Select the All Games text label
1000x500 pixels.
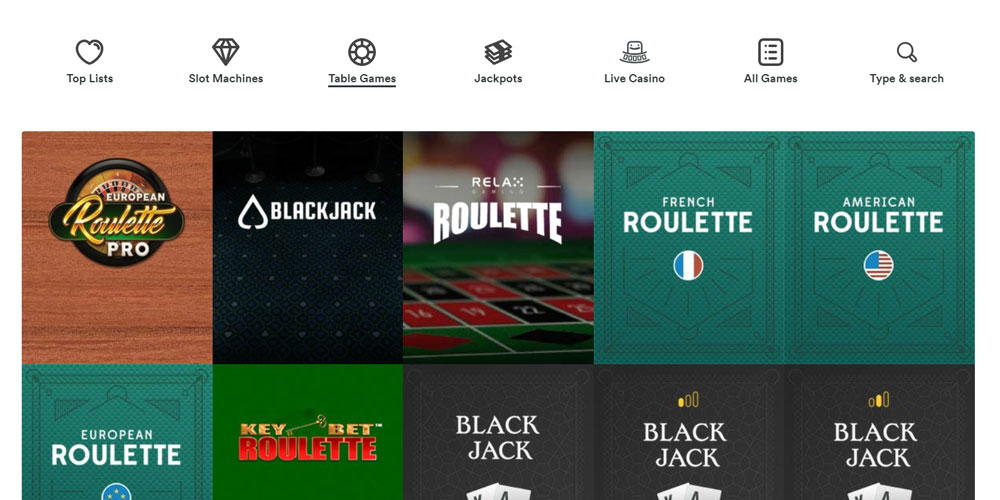click(x=770, y=78)
